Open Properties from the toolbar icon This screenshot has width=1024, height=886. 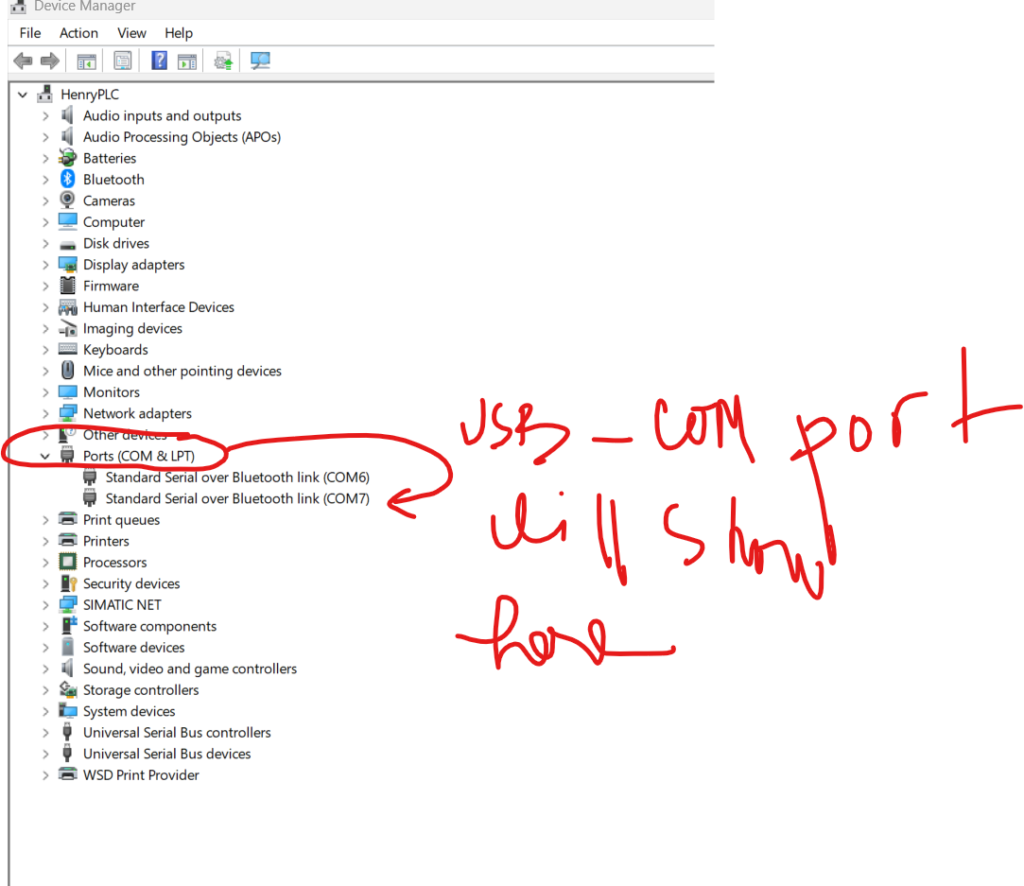123,62
